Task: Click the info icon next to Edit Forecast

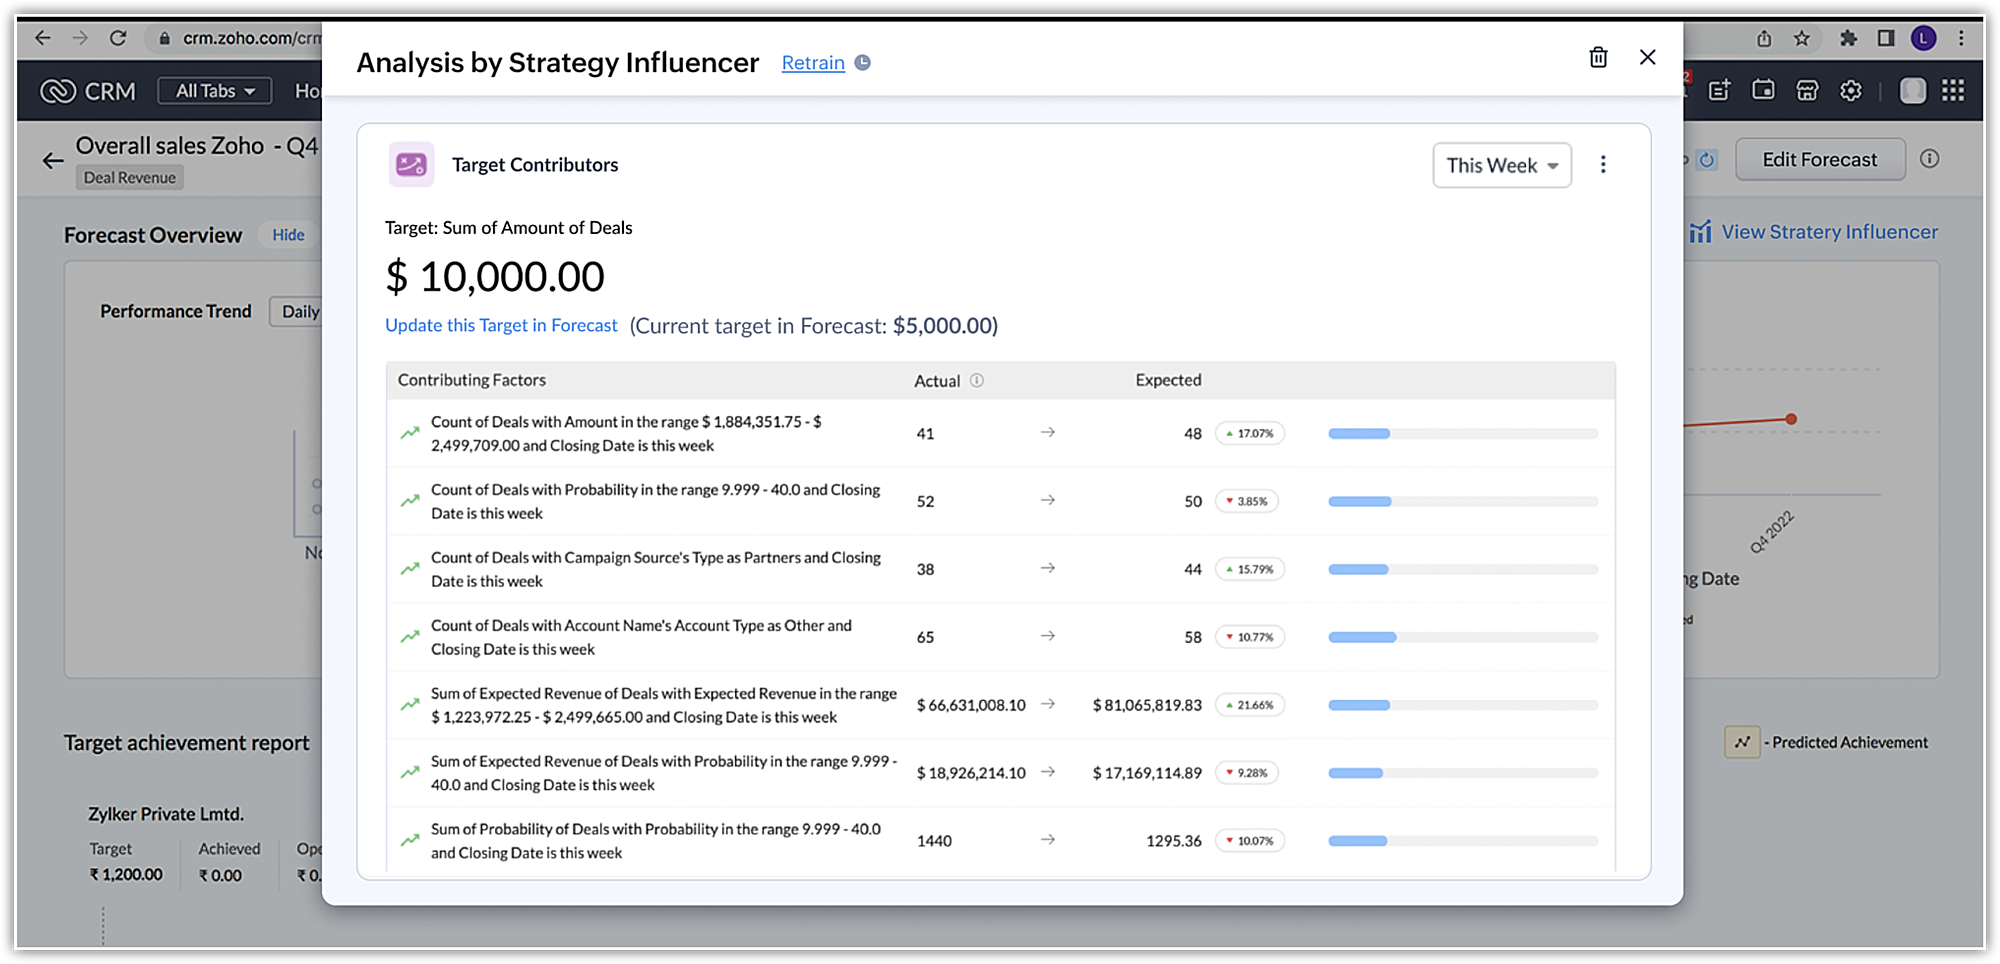Action: [x=1930, y=159]
